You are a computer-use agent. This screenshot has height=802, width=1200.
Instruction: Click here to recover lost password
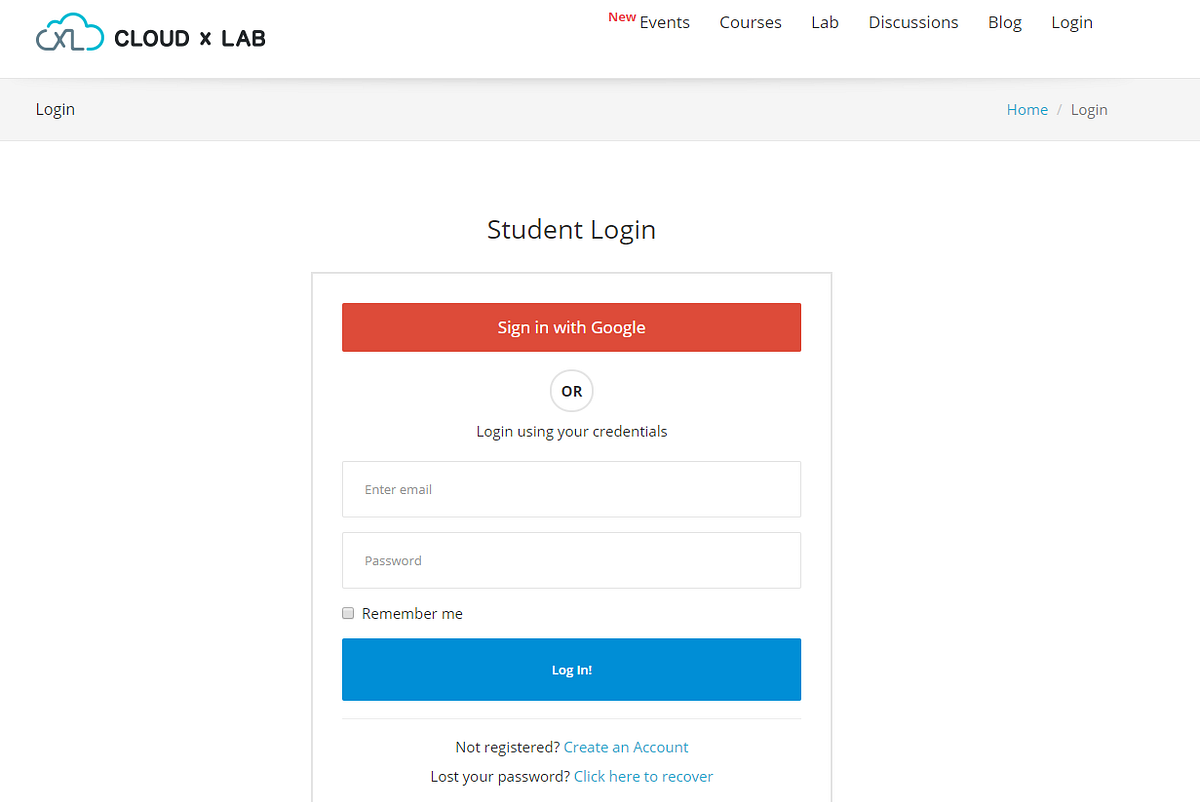[643, 776]
